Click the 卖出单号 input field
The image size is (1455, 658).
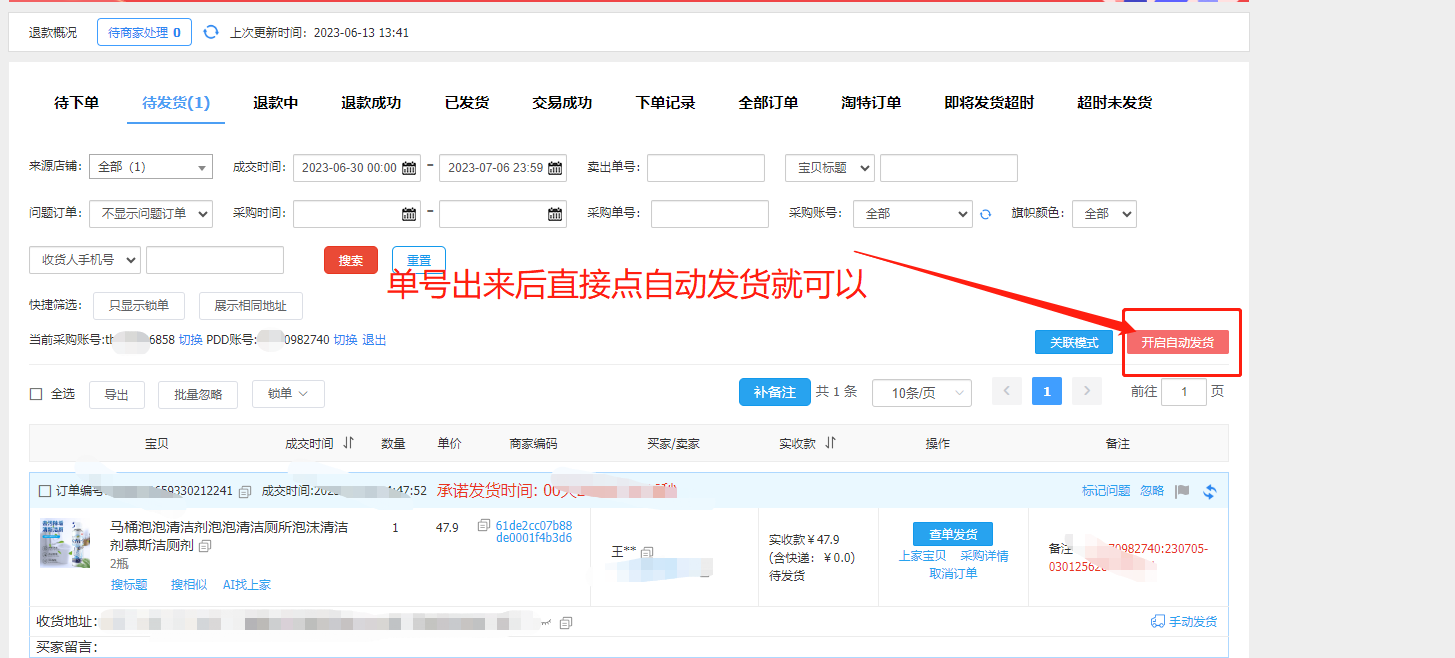pyautogui.click(x=705, y=168)
